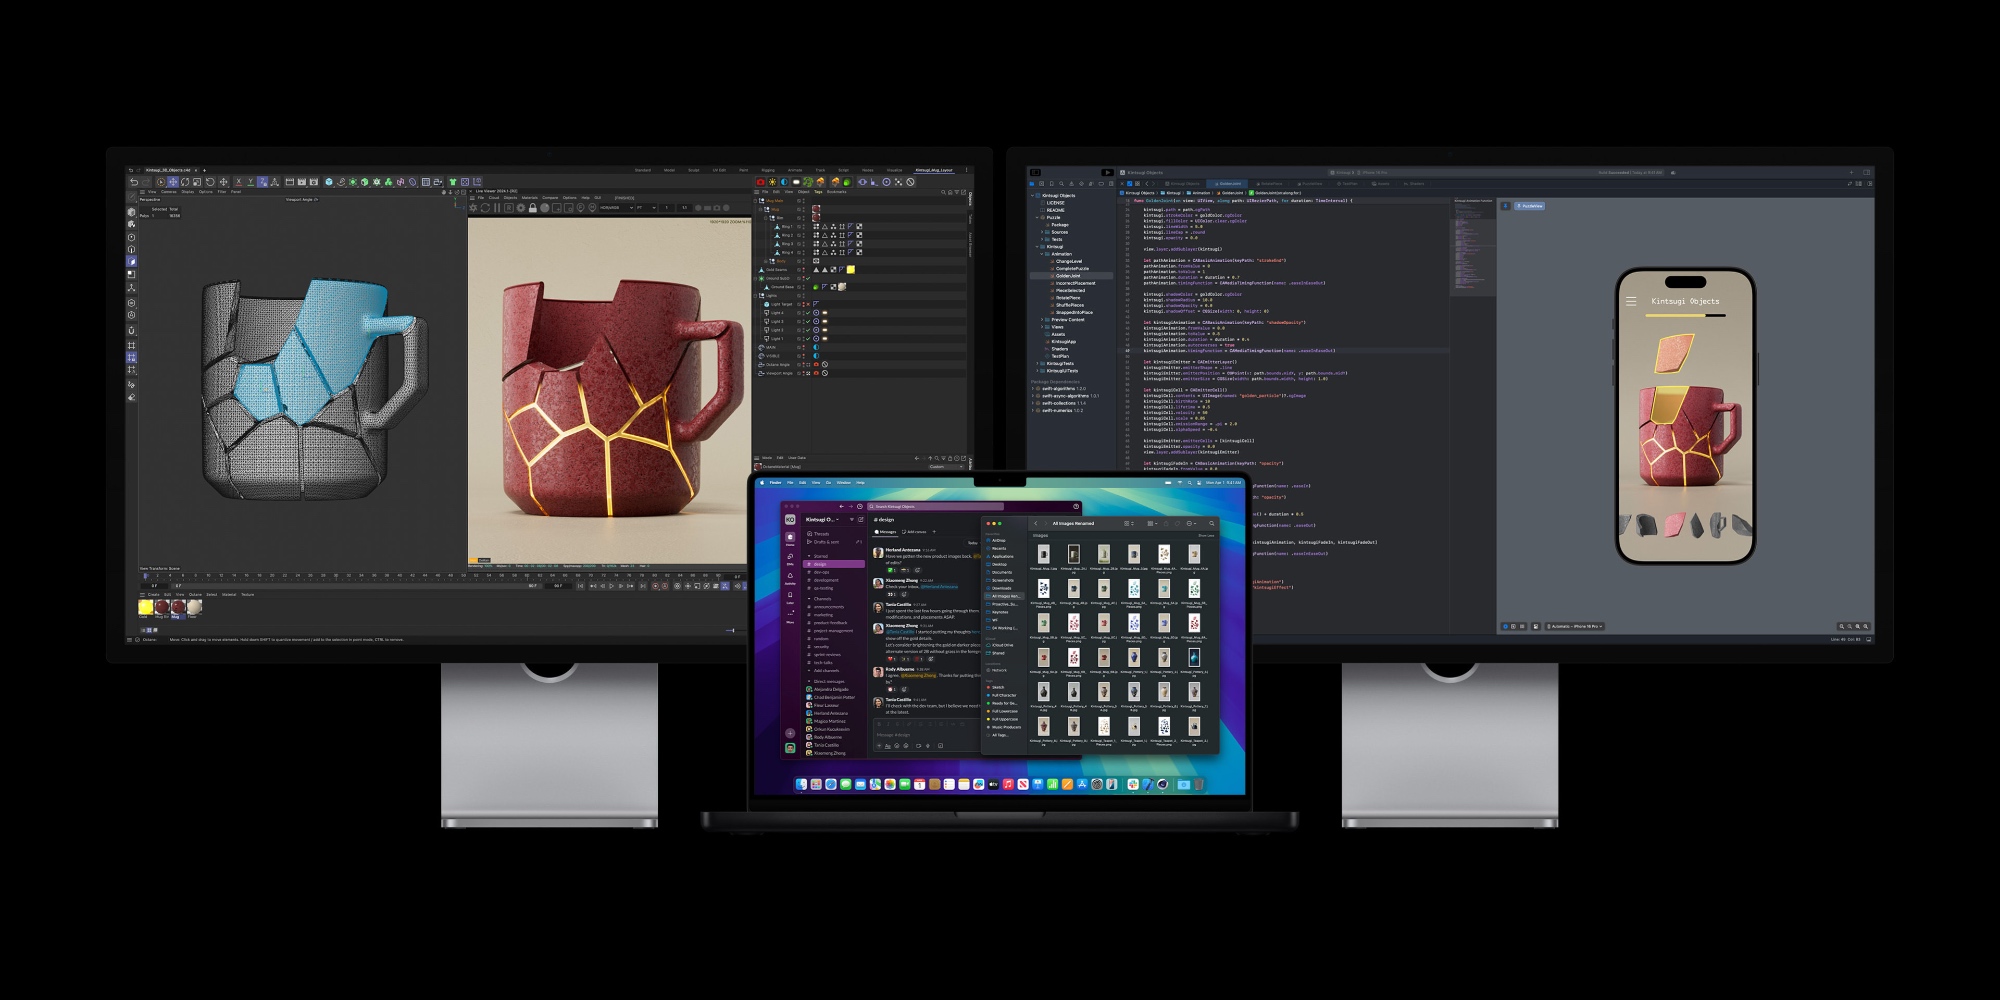Click the yellow color swatch on Gold Seams

click(x=851, y=270)
